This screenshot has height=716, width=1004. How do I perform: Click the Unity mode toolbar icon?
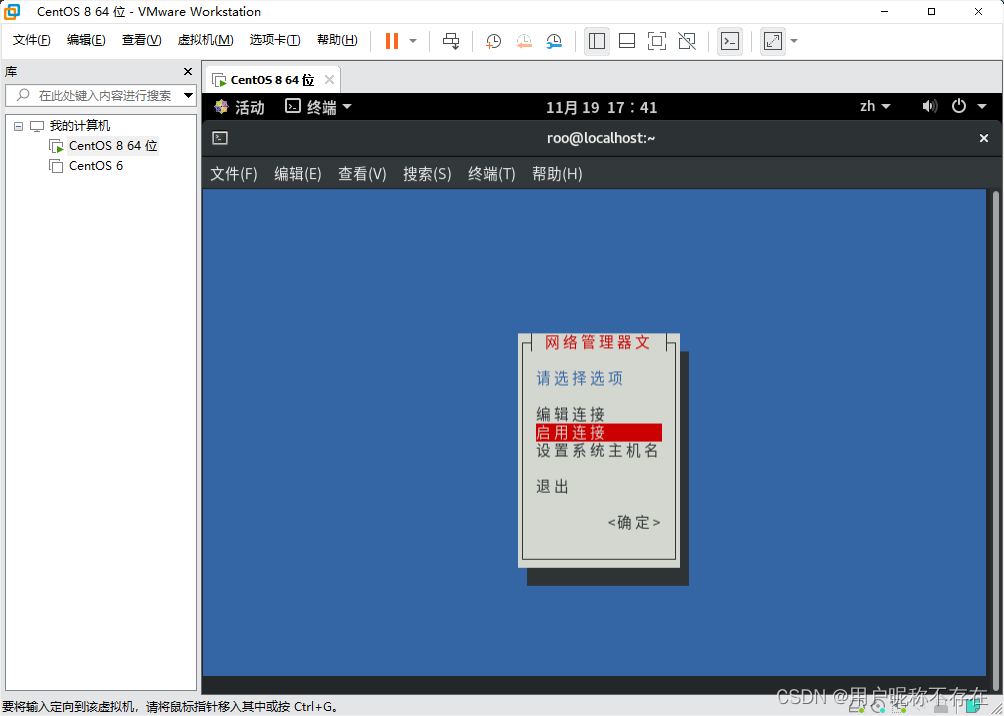tap(687, 41)
